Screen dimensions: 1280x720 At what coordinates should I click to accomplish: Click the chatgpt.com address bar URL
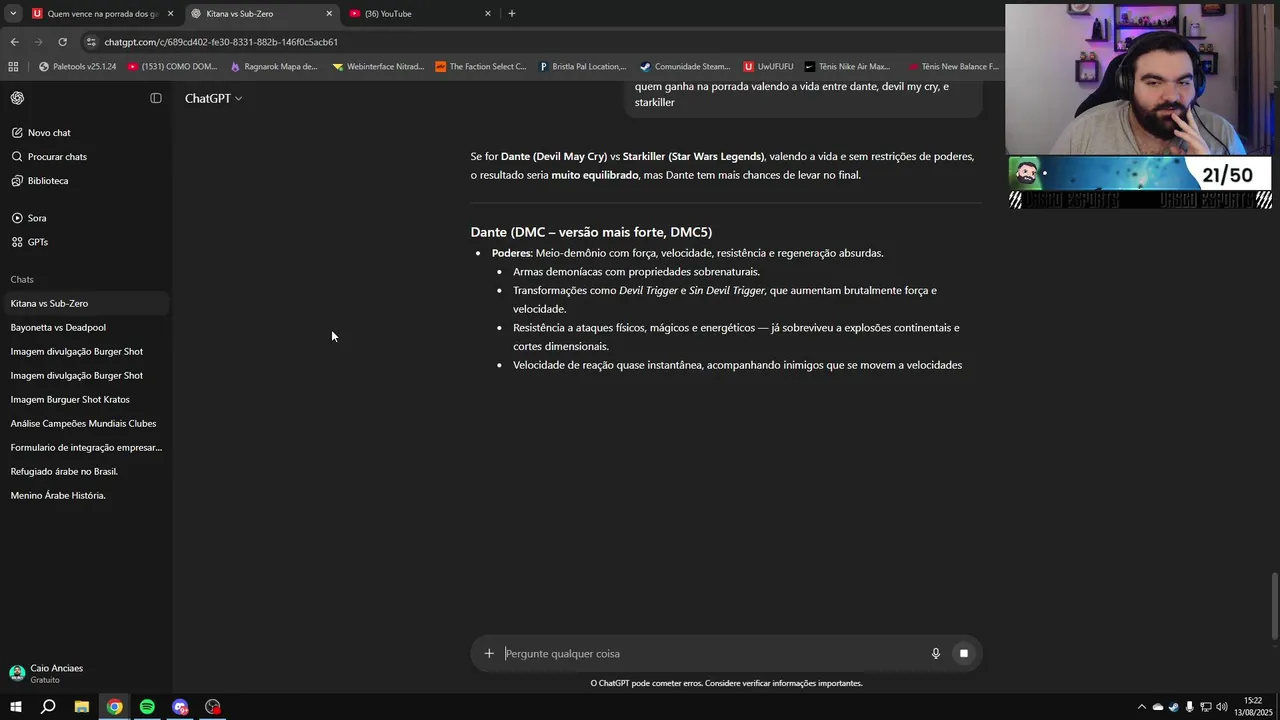[x=221, y=42]
